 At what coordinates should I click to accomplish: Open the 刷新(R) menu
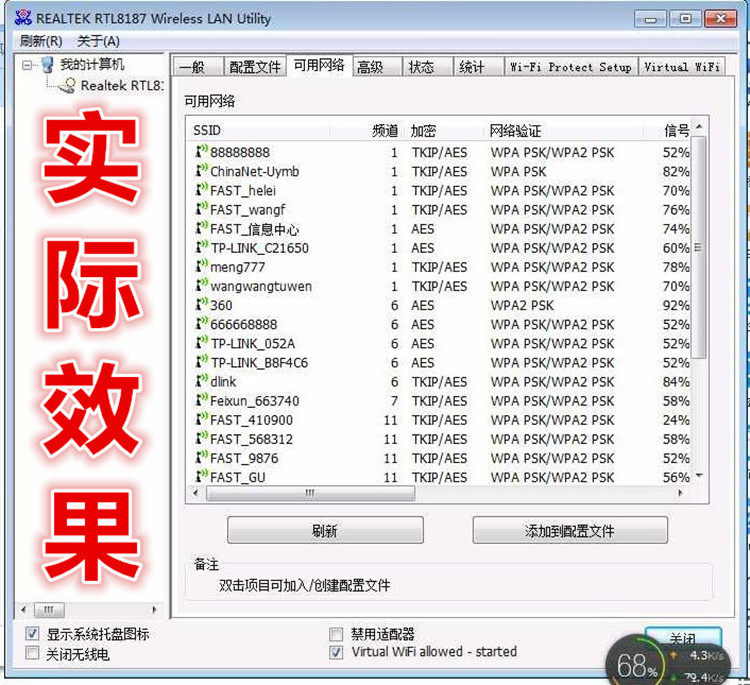click(x=41, y=41)
